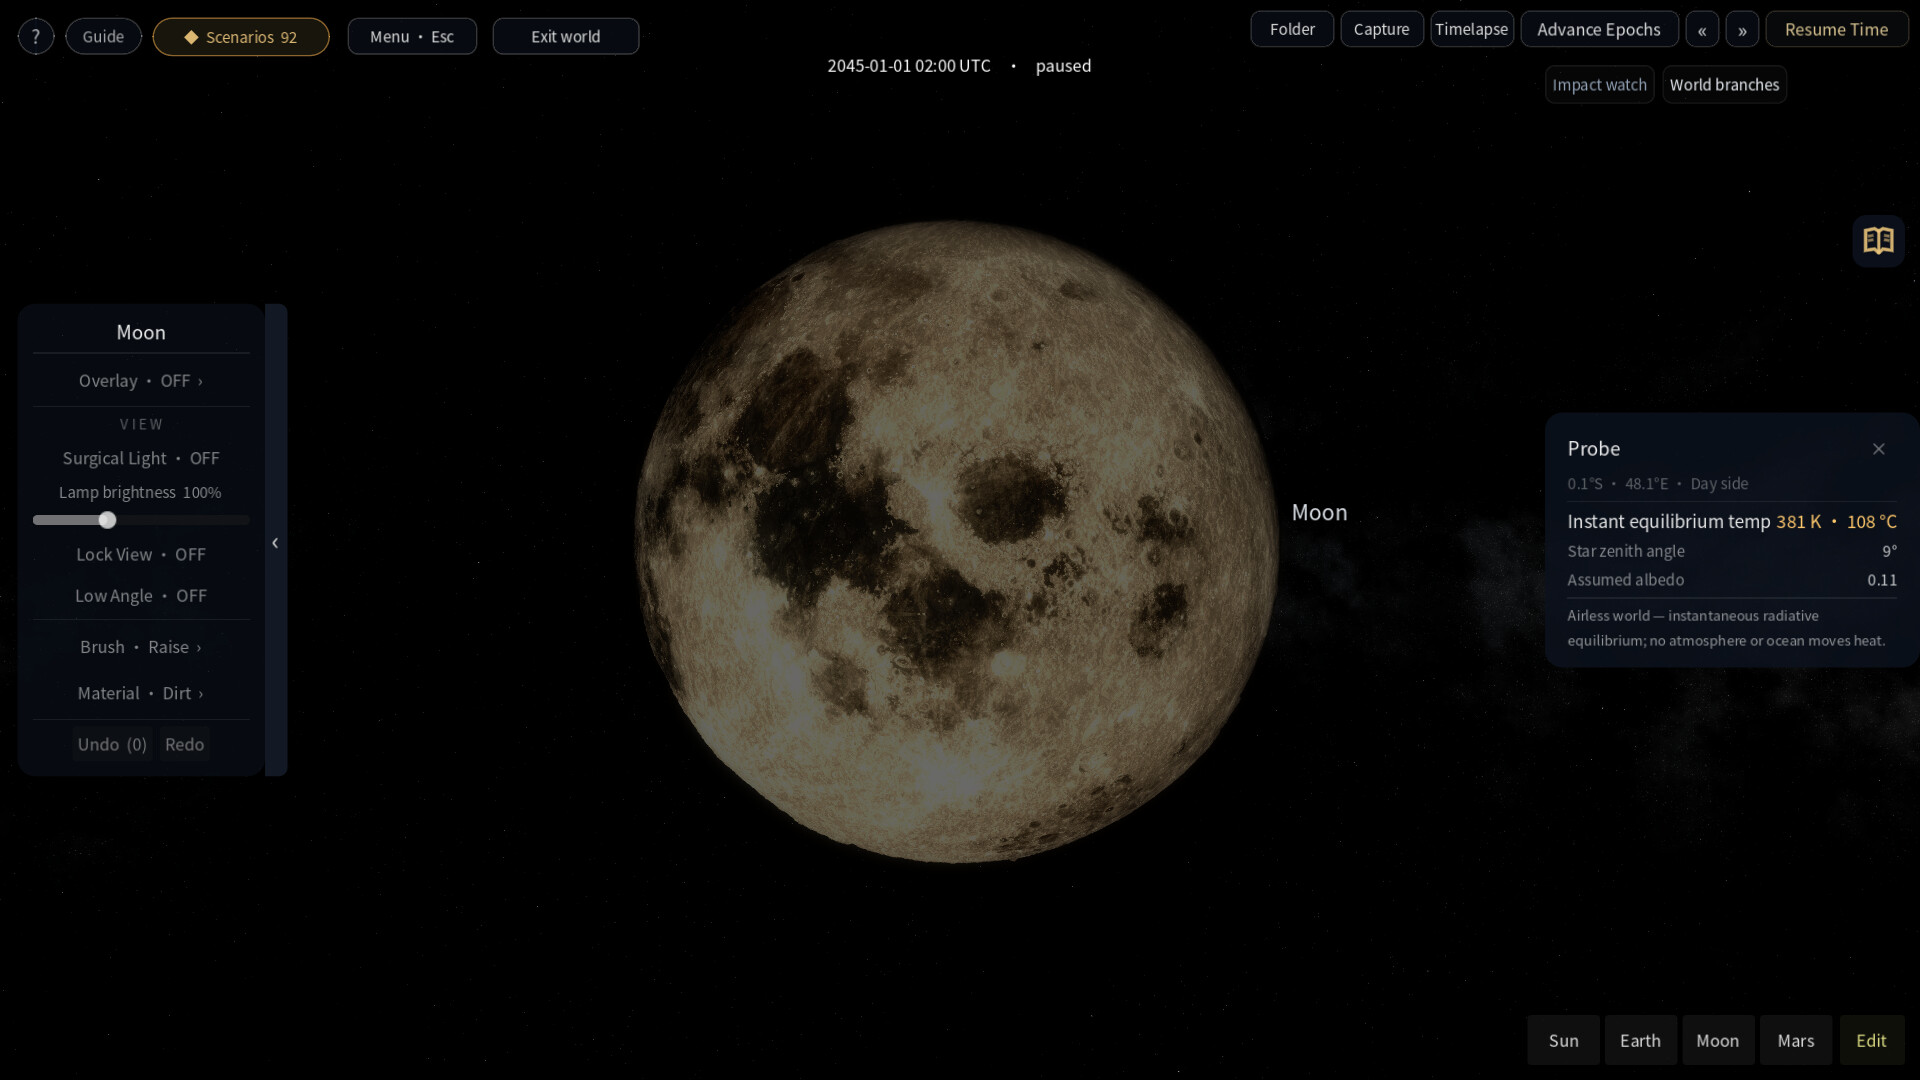Expand the Material Dirt option
The height and width of the screenshot is (1080, 1920).
(x=141, y=694)
